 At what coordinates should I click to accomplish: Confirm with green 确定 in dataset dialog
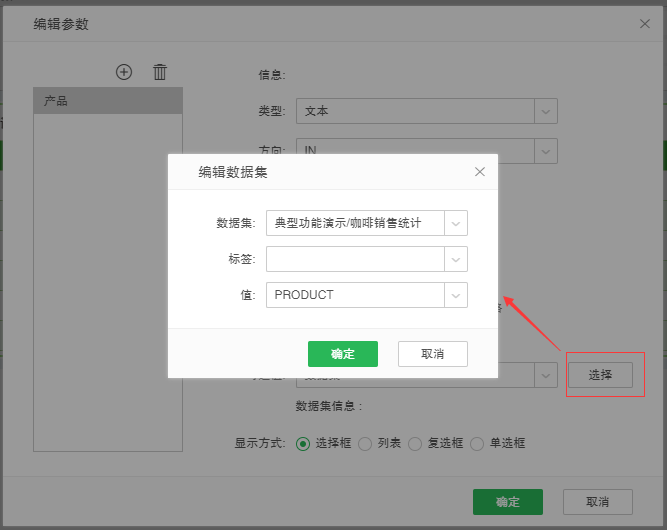[x=343, y=354]
